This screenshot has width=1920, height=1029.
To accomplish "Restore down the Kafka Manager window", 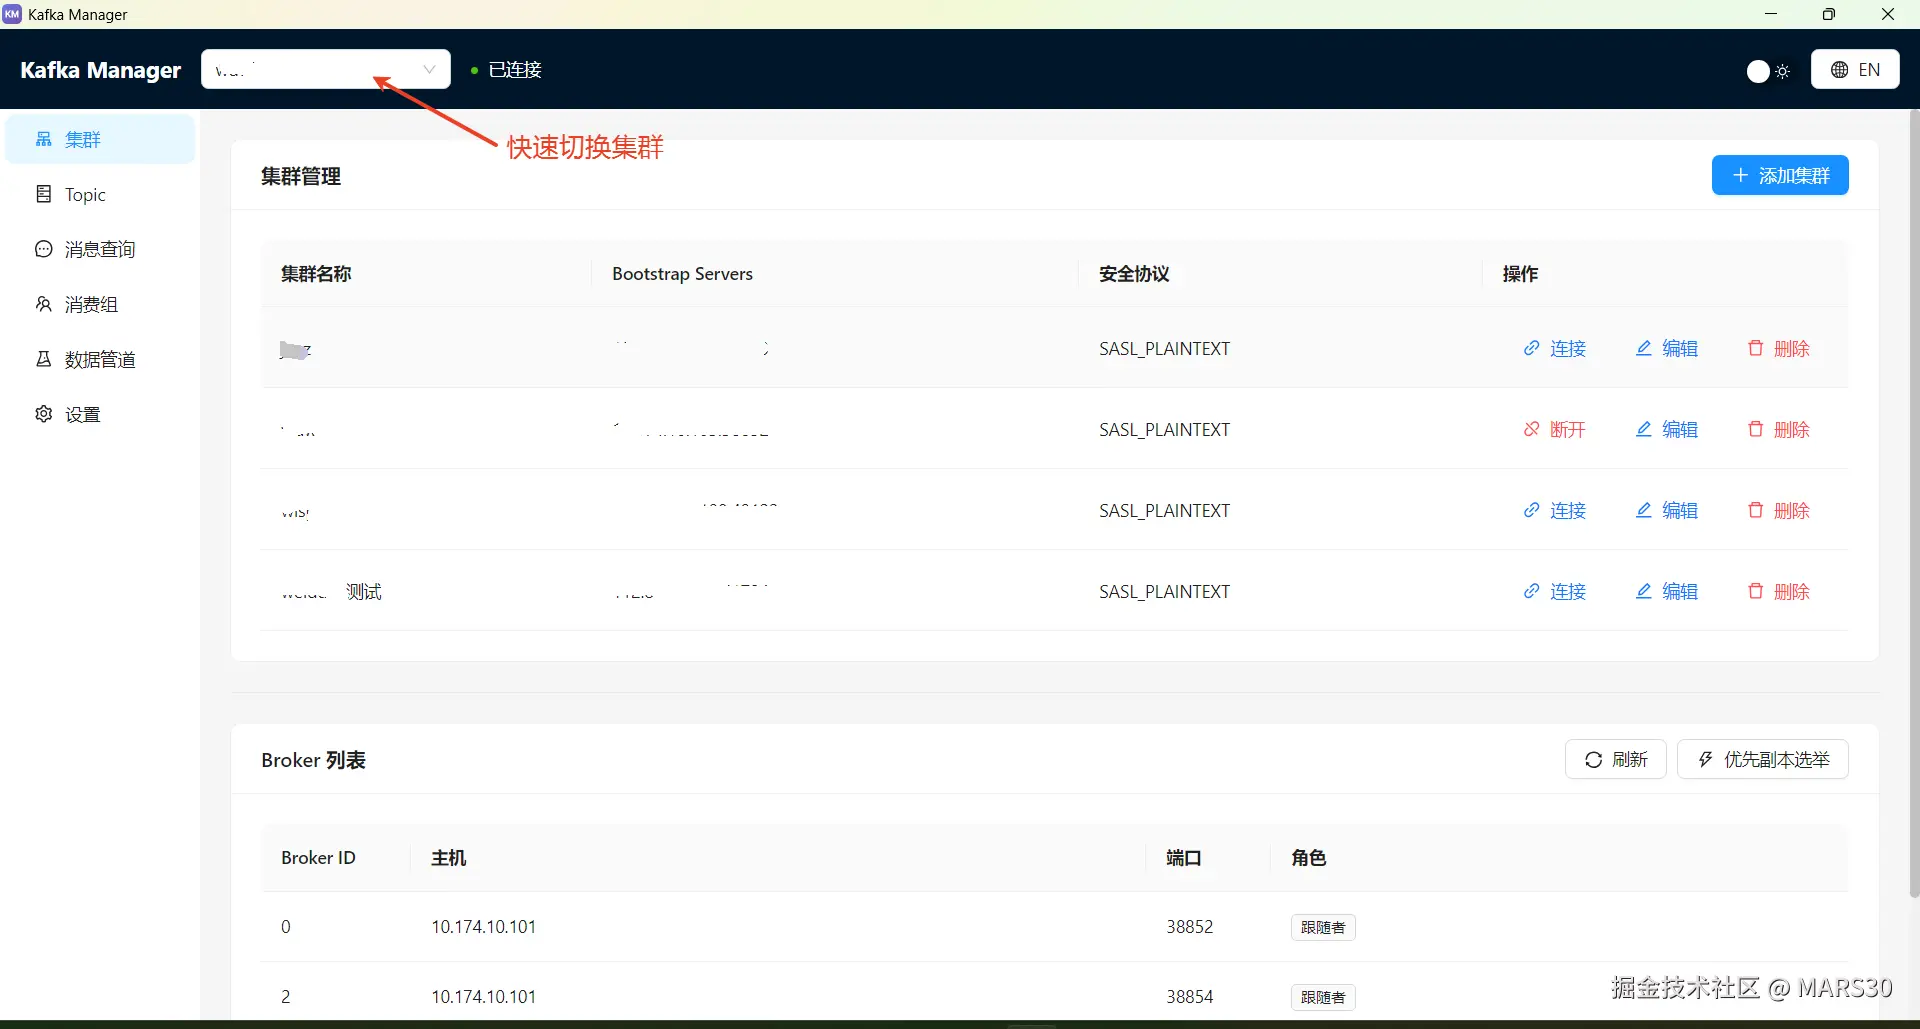I will 1829,14.
